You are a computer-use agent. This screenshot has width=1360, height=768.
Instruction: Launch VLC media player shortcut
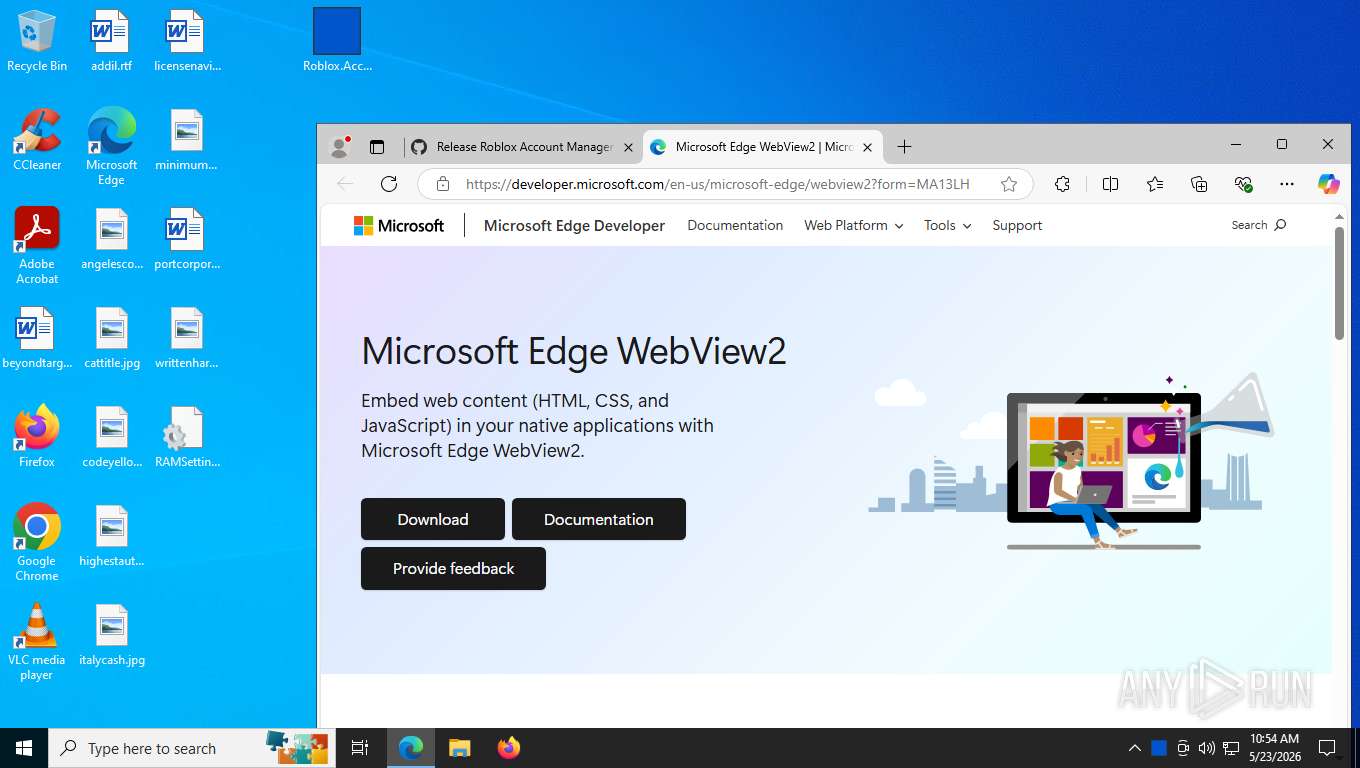[x=37, y=642]
